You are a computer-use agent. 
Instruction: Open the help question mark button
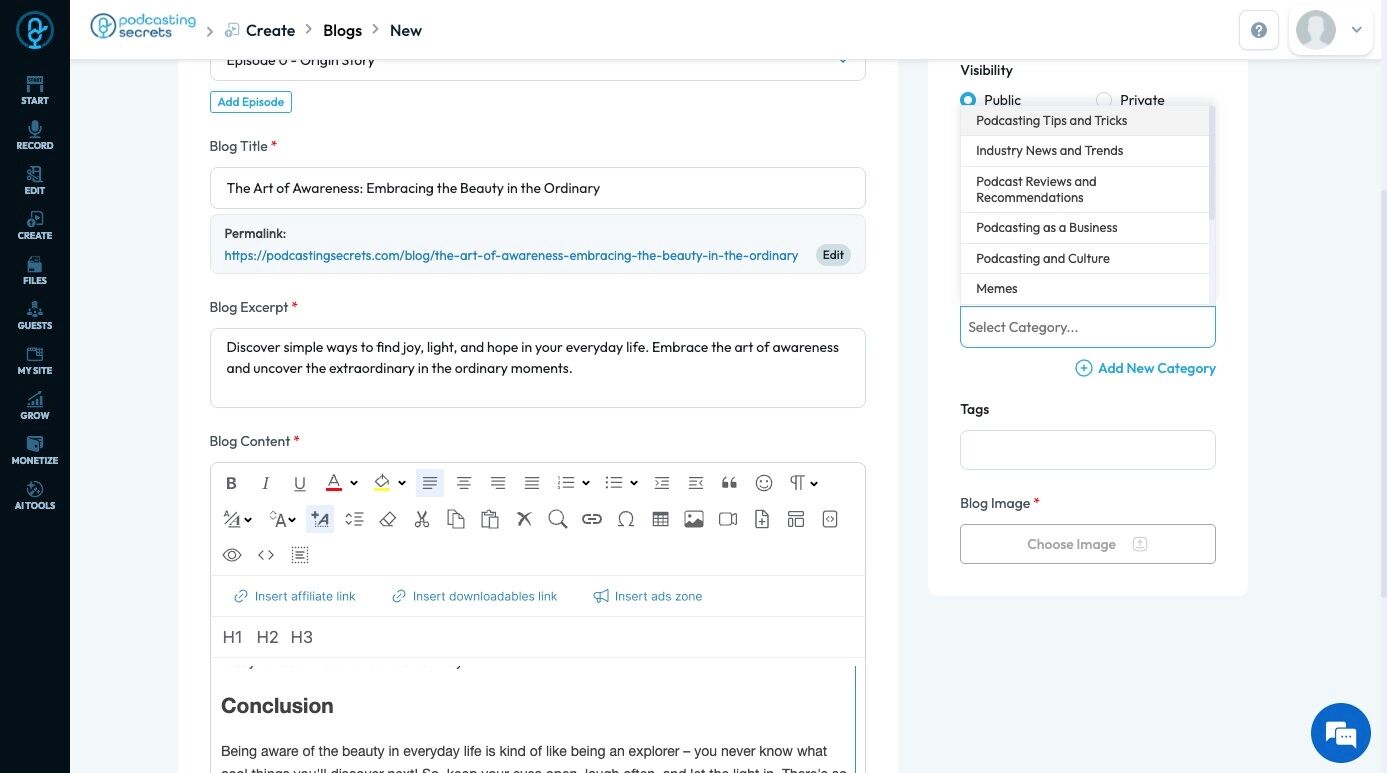[1259, 30]
